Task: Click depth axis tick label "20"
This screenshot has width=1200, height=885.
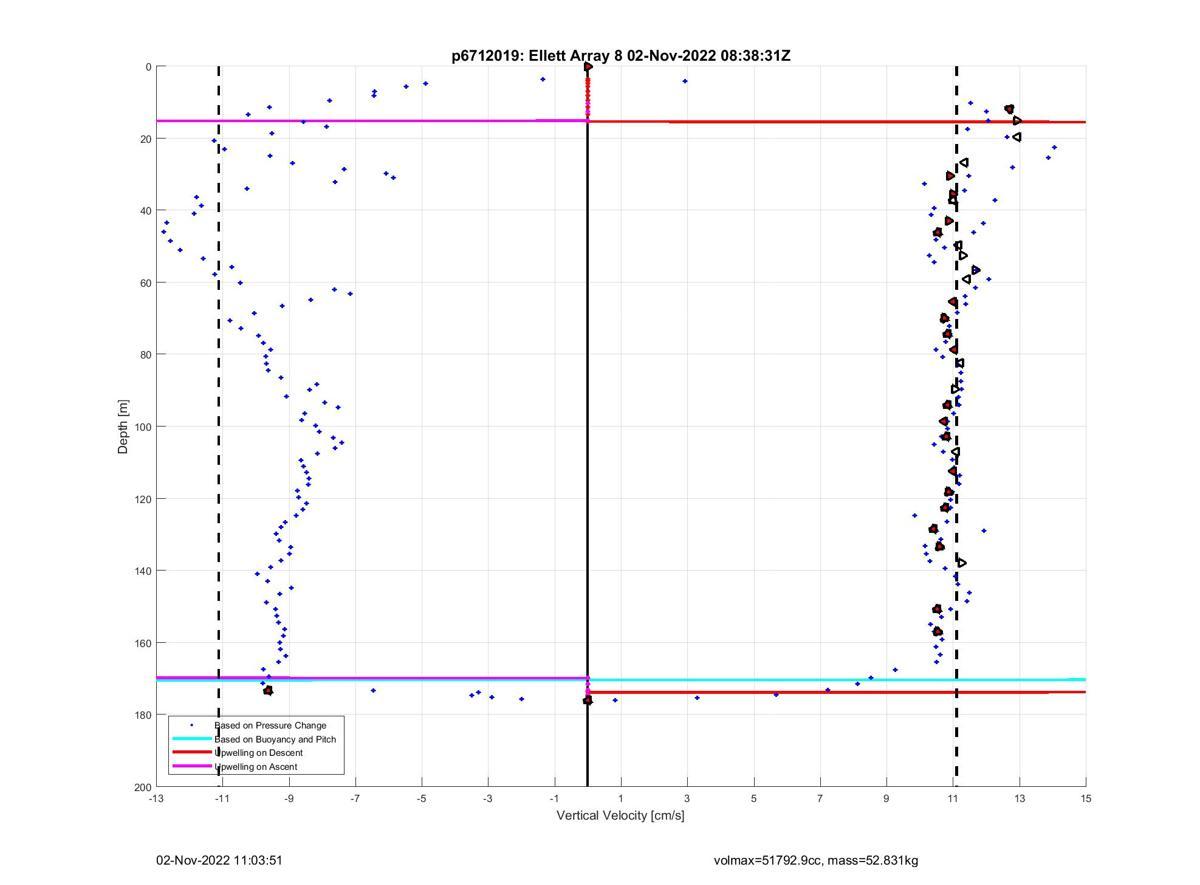Action: click(x=144, y=139)
